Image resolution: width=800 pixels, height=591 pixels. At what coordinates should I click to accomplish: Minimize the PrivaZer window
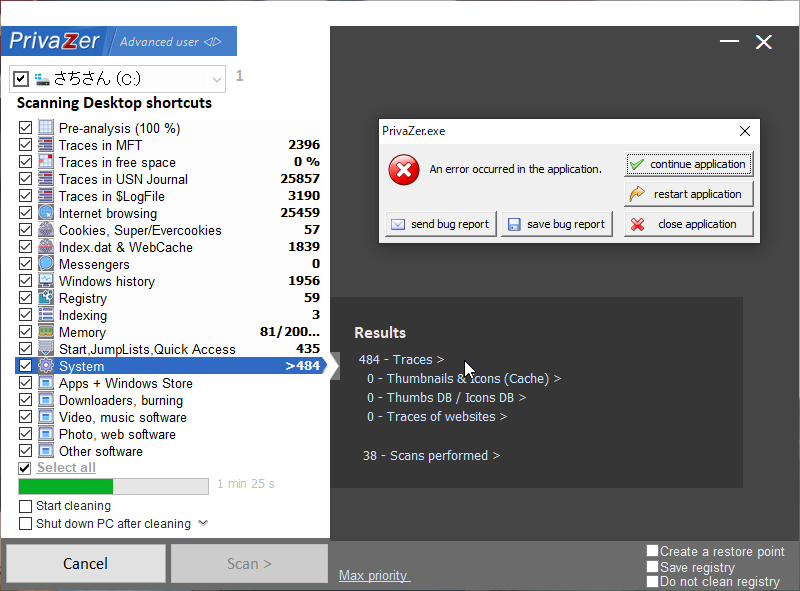click(730, 41)
